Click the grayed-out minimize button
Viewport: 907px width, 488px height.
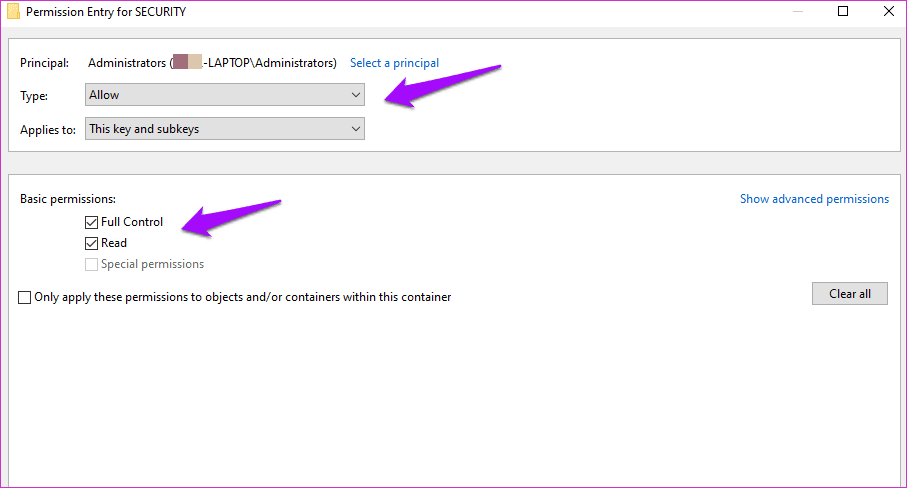tap(797, 12)
